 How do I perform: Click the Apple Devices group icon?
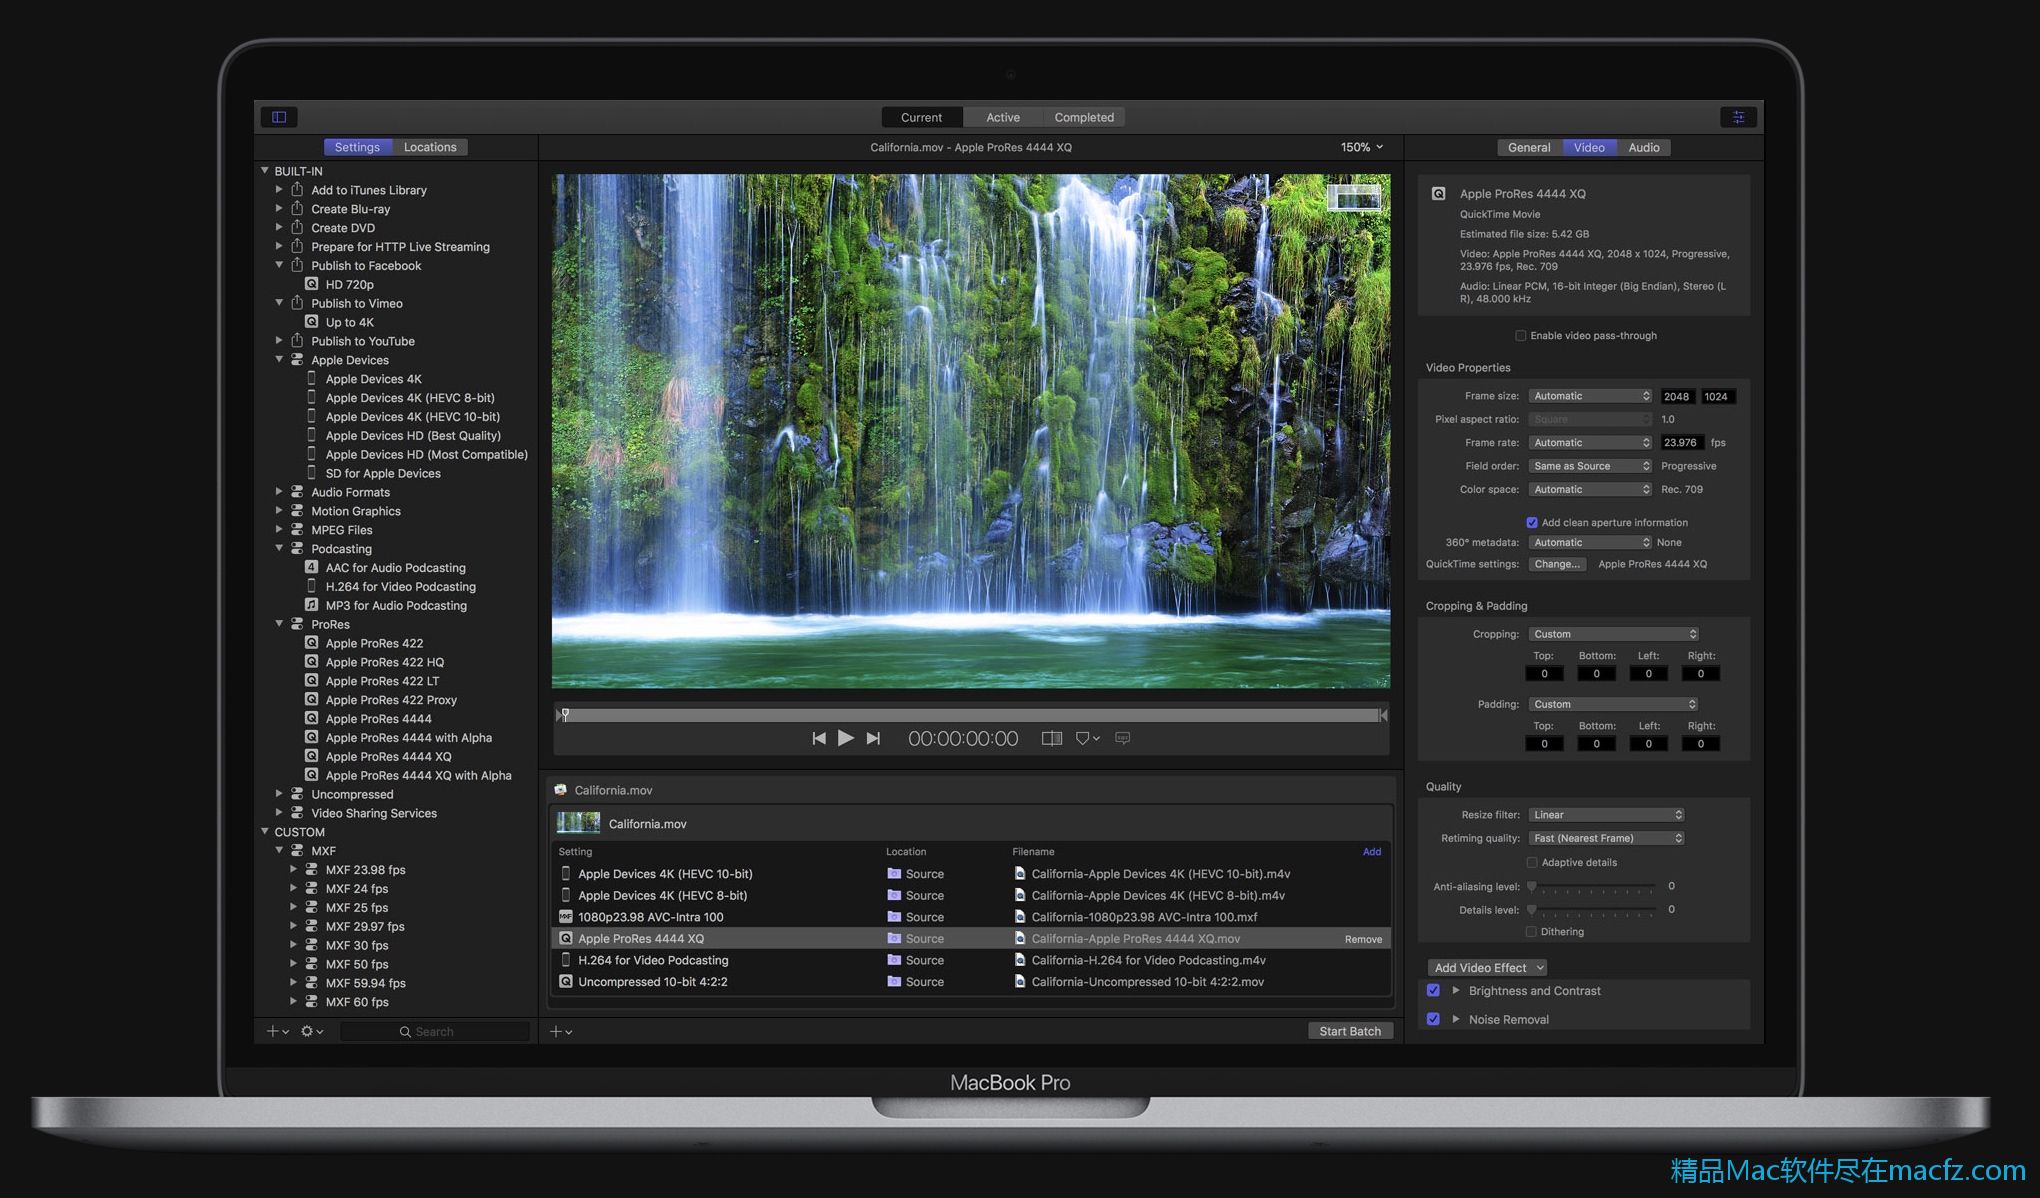[x=297, y=360]
